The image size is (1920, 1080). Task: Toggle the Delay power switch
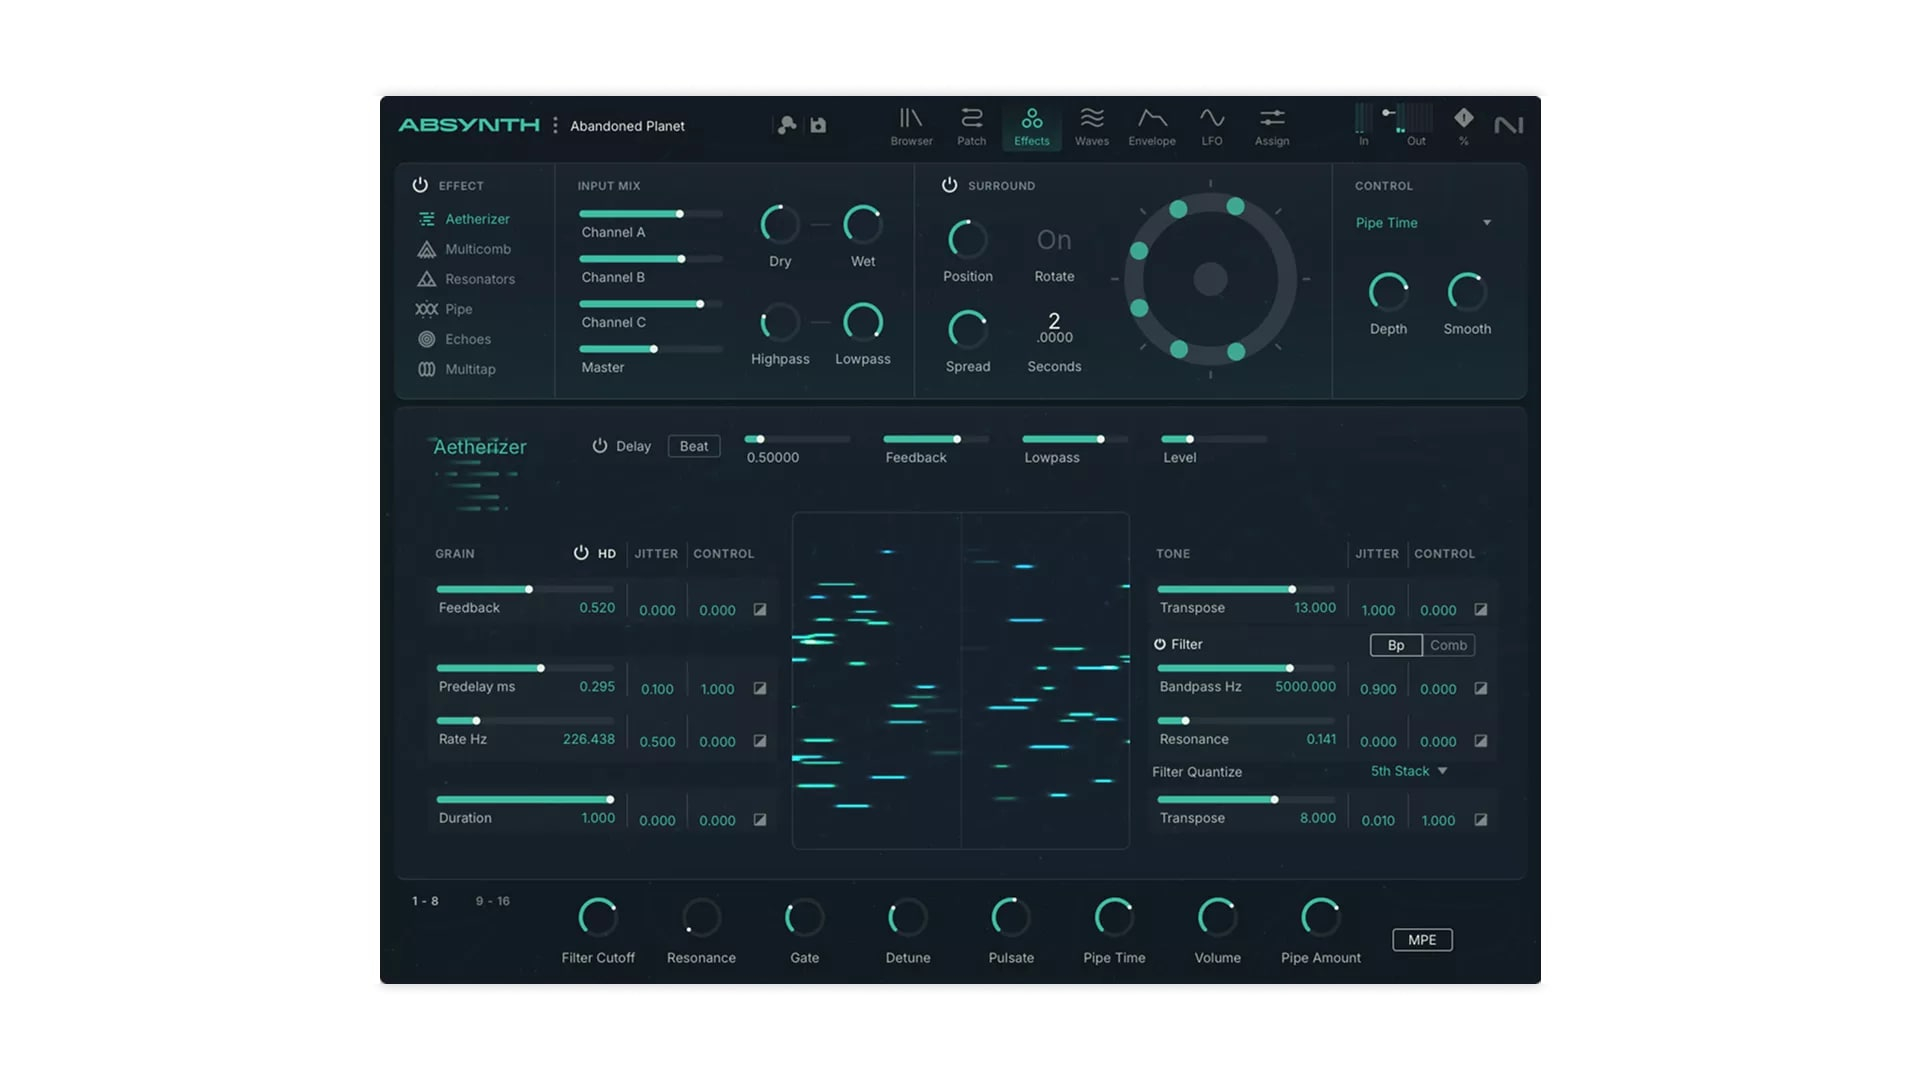click(x=600, y=446)
